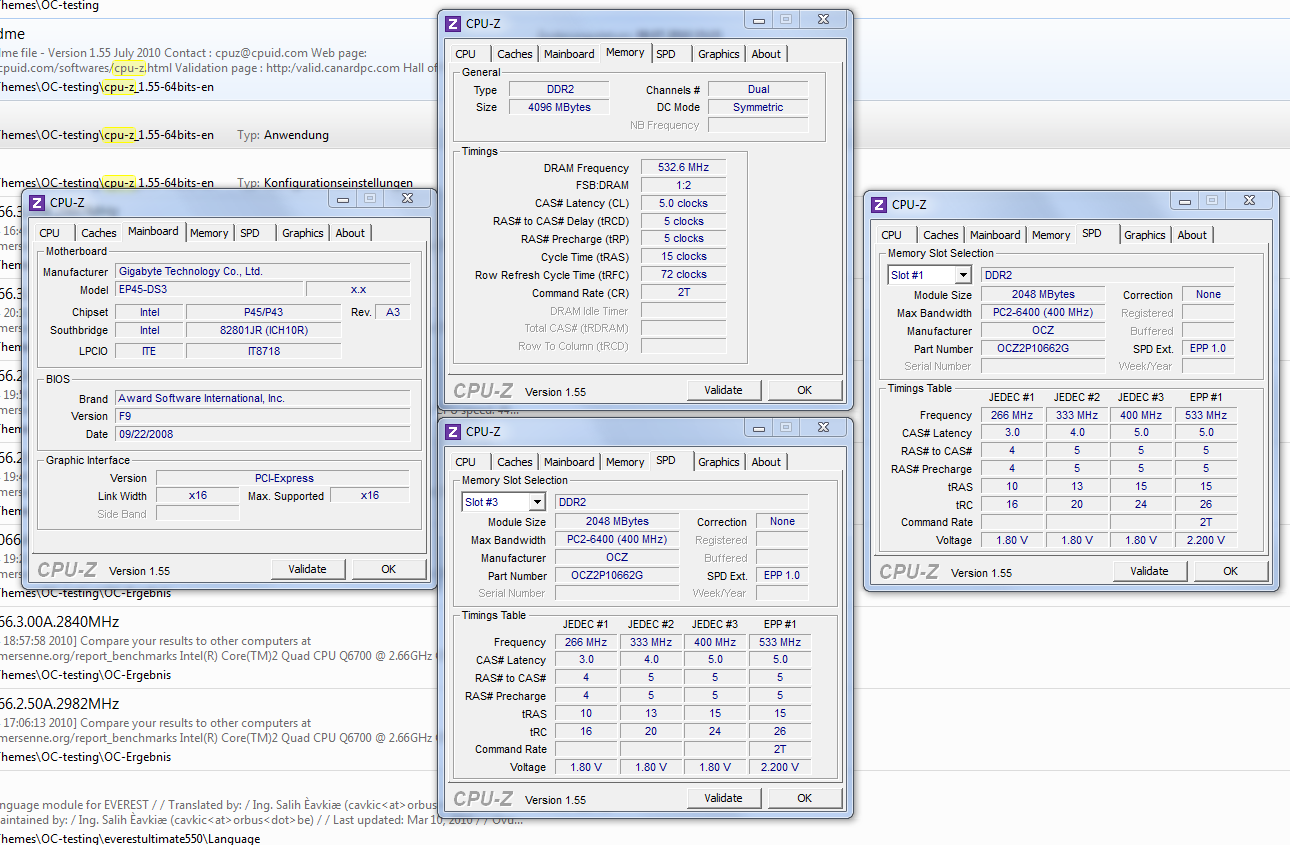This screenshot has width=1290, height=845.
Task: Confirm with OK in the Mainboard window
Action: click(x=389, y=569)
